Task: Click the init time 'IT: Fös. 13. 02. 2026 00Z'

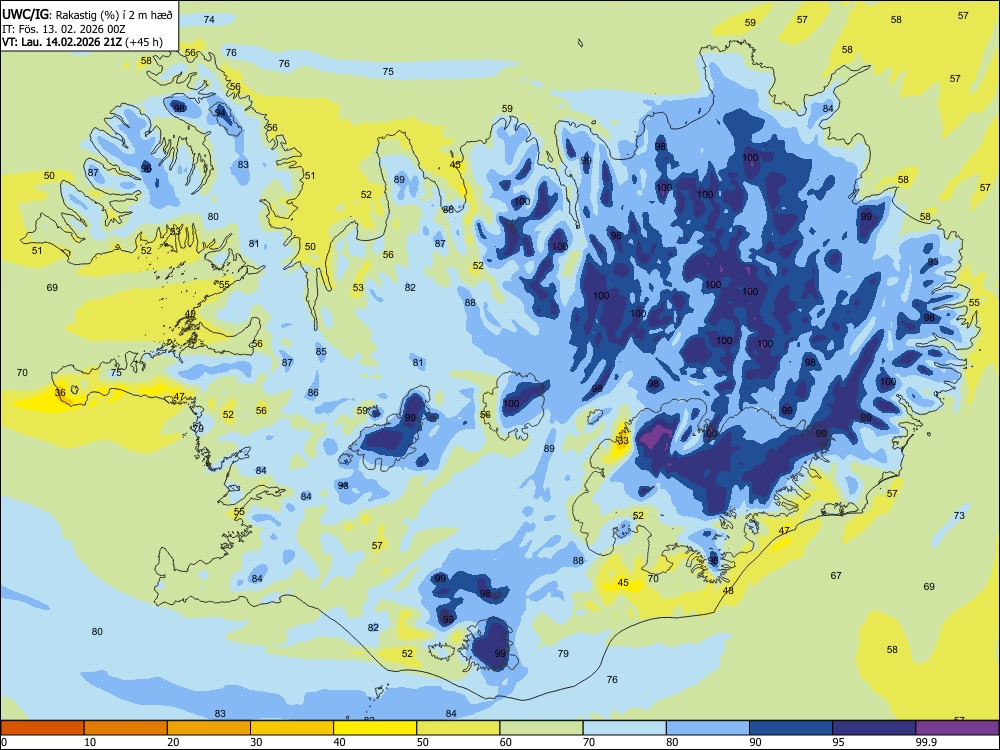Action: click(x=63, y=29)
